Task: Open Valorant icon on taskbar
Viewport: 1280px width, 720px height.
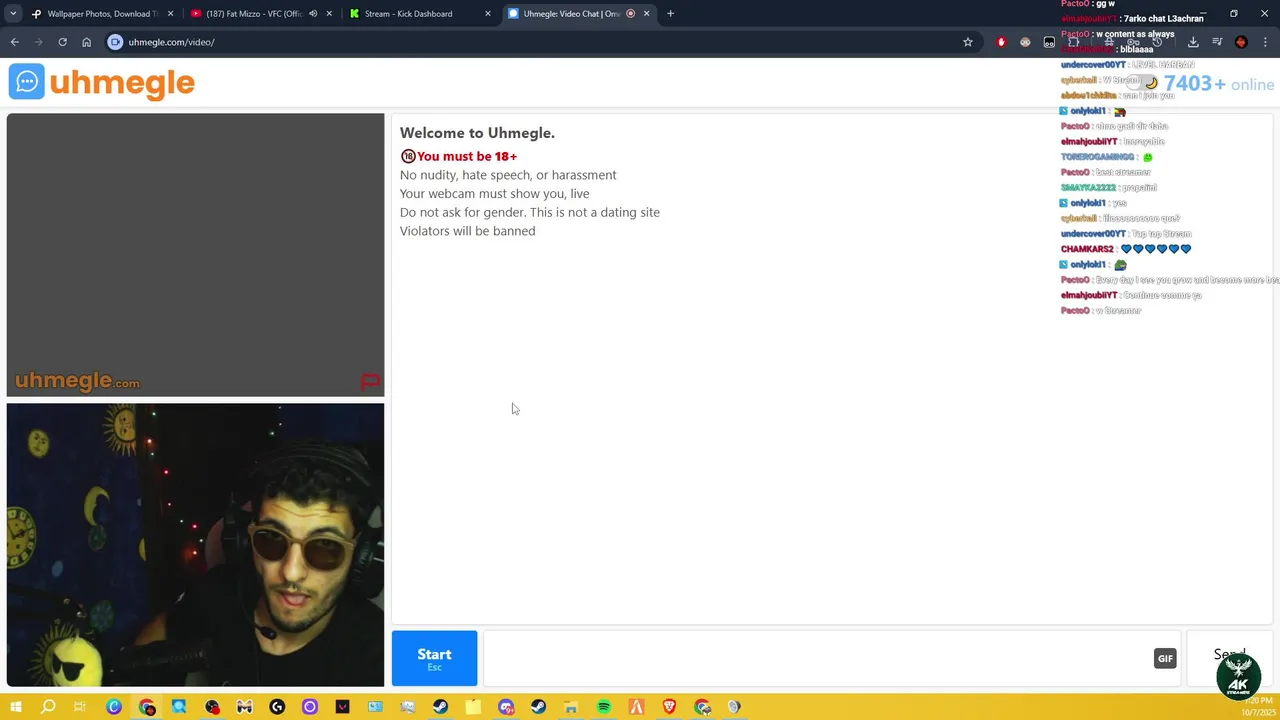Action: coord(342,707)
